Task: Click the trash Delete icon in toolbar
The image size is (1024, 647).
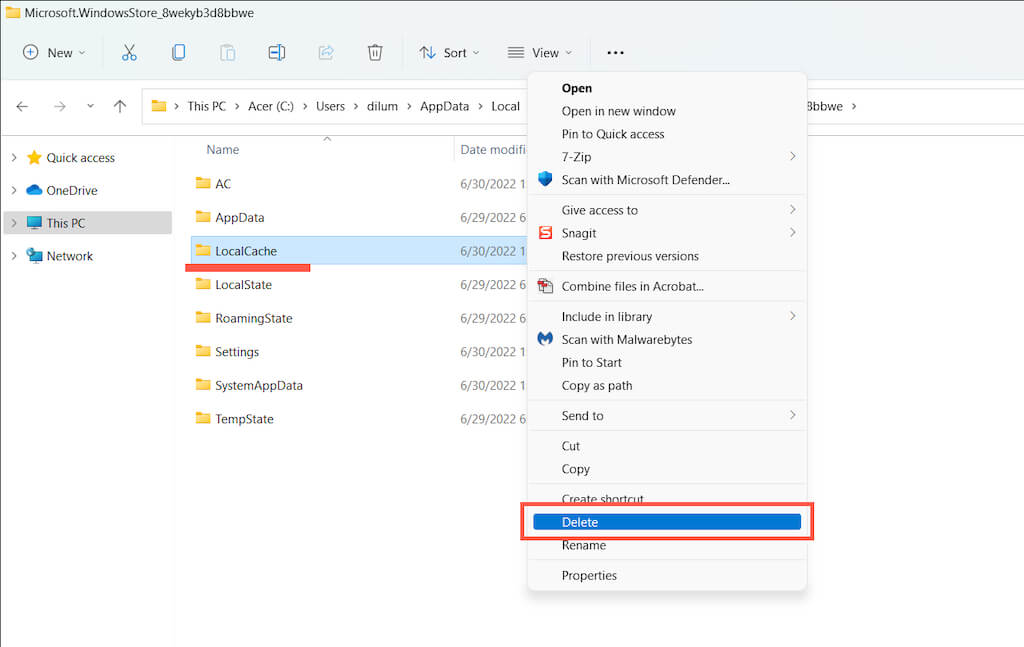Action: point(375,53)
